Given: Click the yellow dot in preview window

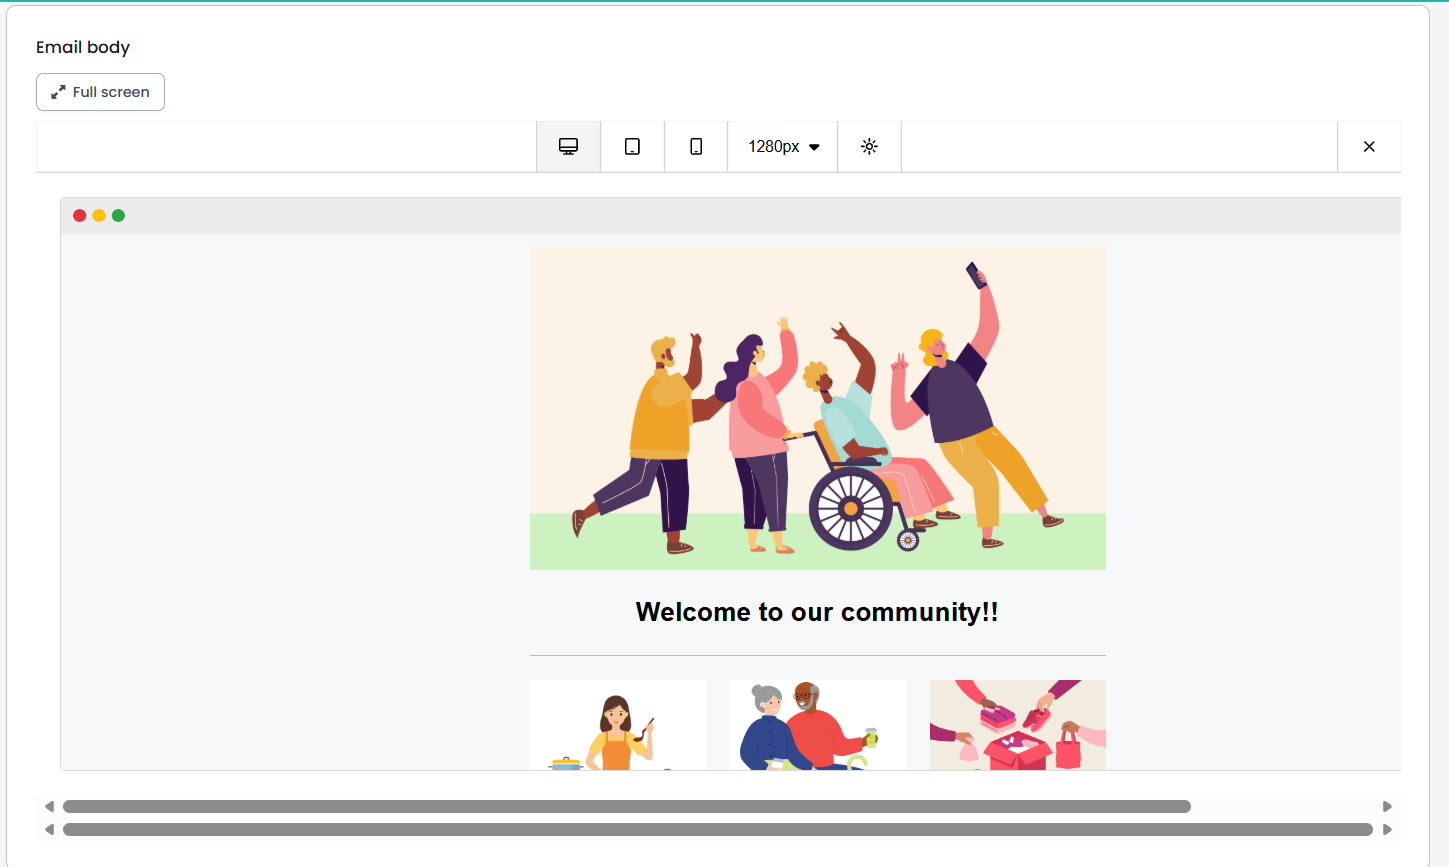Looking at the screenshot, I should coord(99,215).
